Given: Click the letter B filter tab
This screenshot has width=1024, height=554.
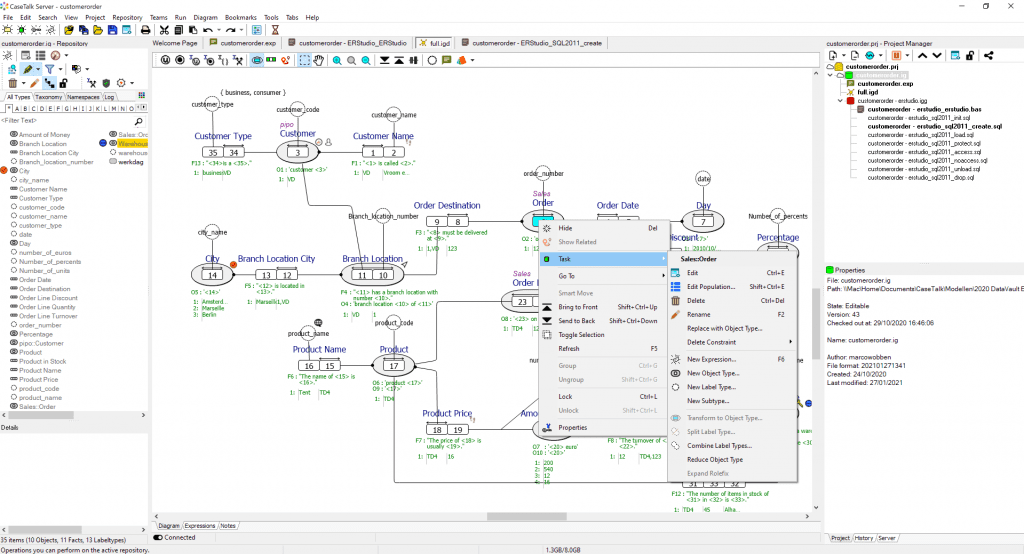Looking at the screenshot, I should (25, 109).
